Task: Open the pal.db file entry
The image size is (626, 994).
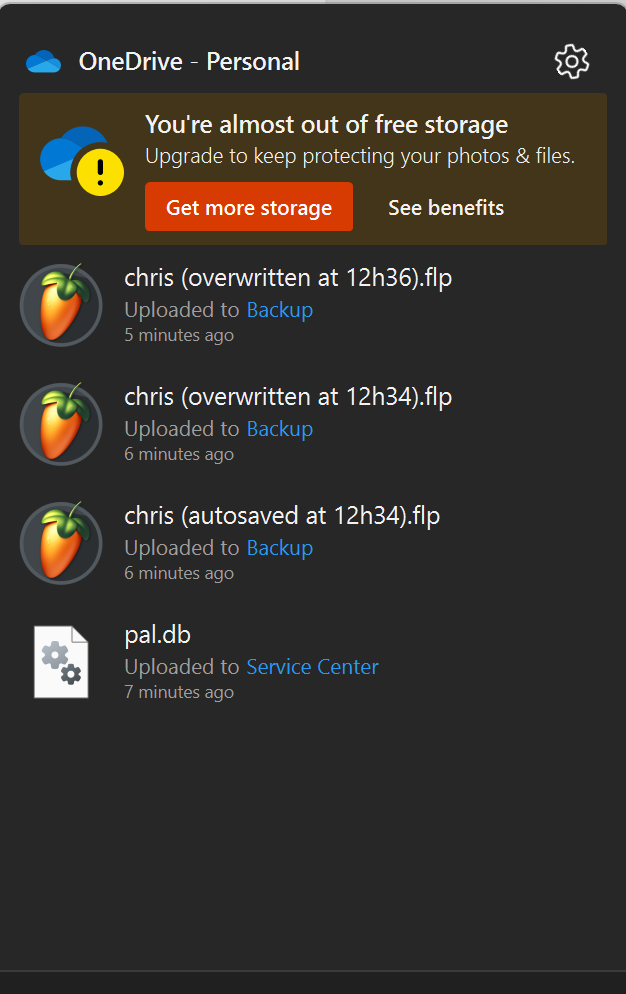Action: coord(157,635)
